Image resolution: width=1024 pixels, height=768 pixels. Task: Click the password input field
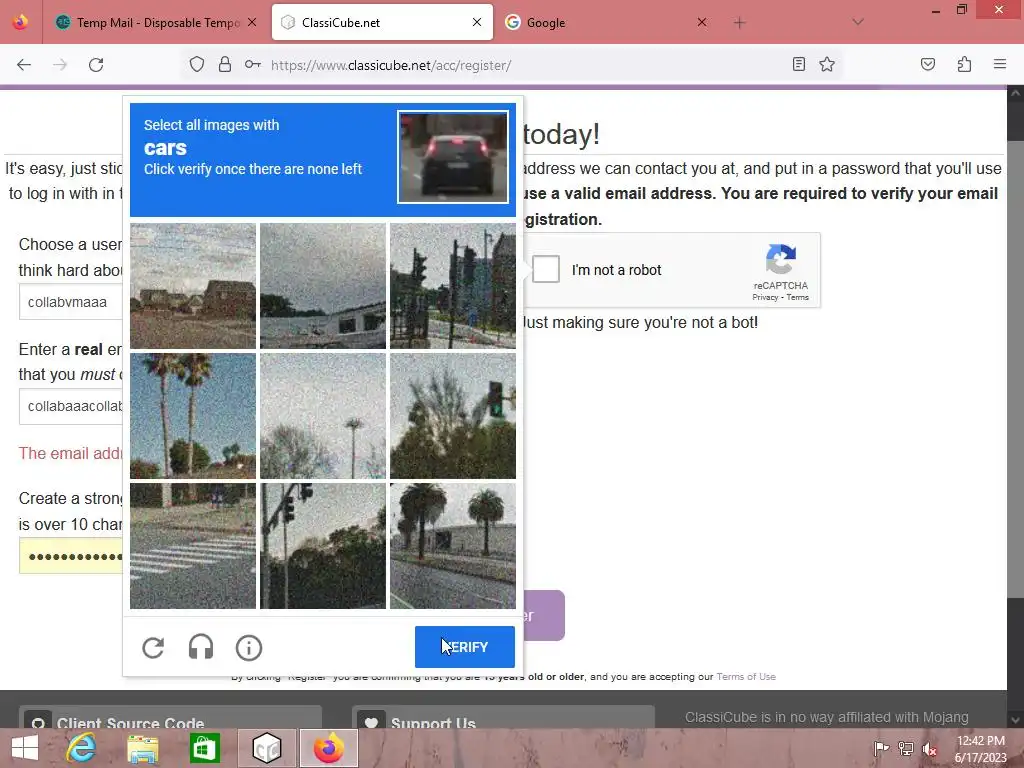tap(71, 556)
